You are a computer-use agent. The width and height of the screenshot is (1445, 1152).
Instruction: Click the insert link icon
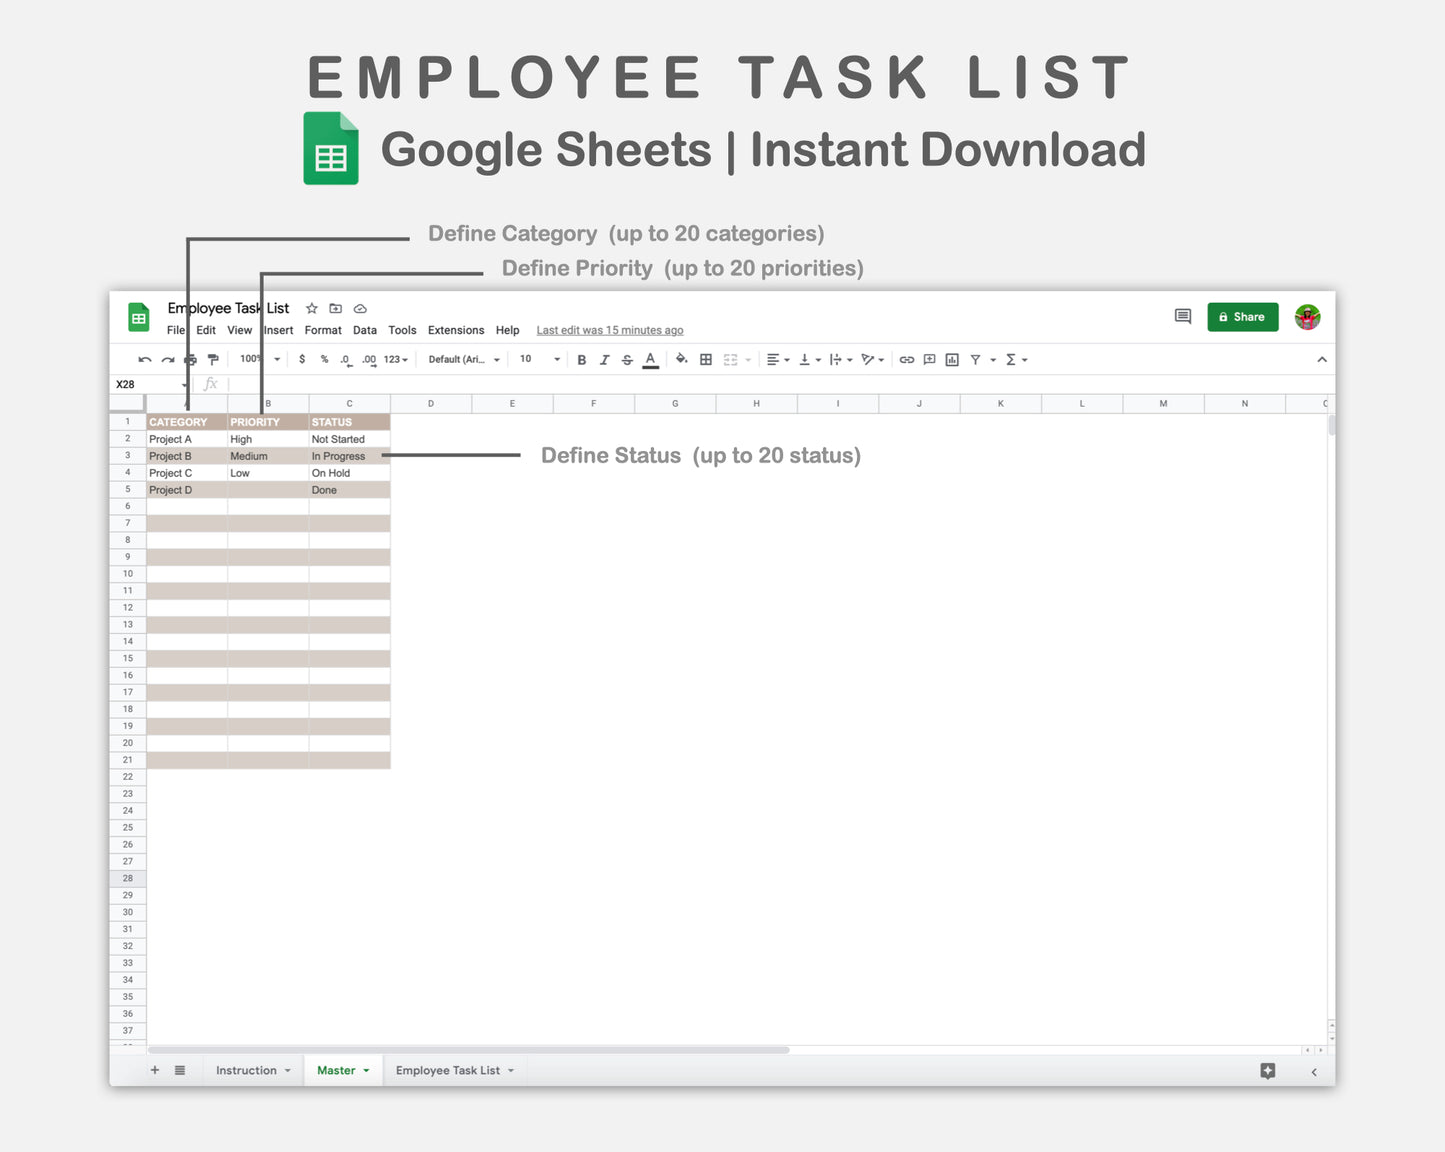[x=907, y=360]
